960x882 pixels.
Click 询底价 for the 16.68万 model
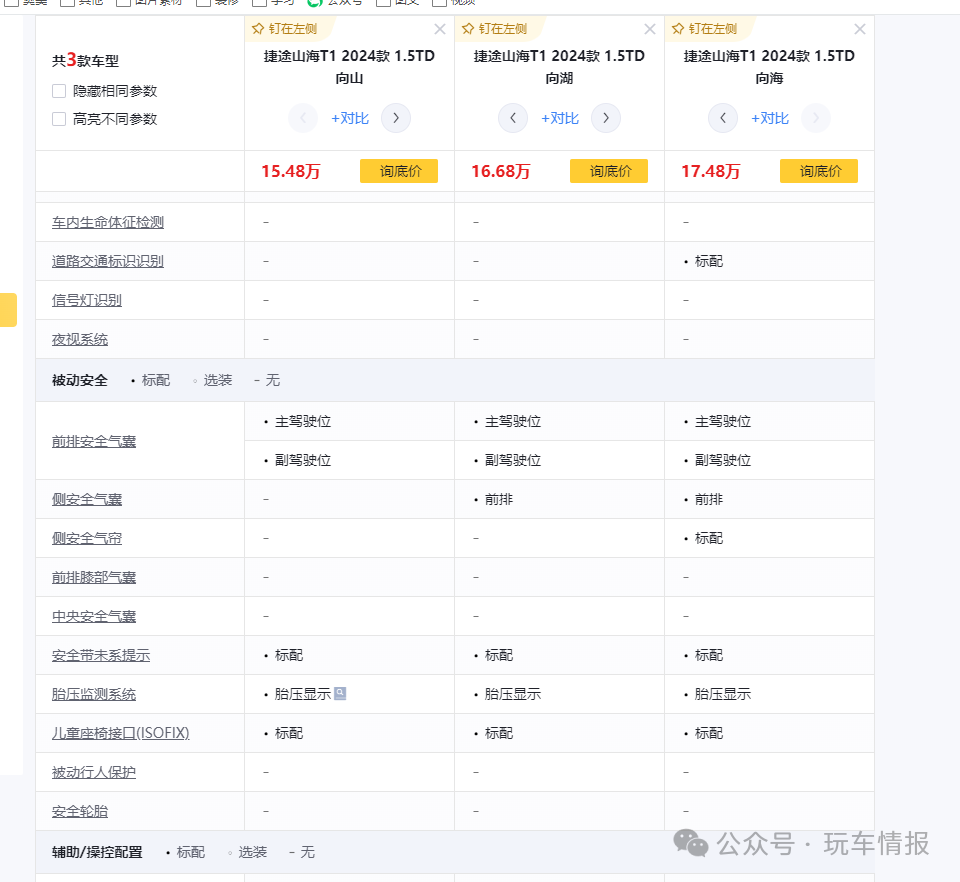pyautogui.click(x=609, y=171)
